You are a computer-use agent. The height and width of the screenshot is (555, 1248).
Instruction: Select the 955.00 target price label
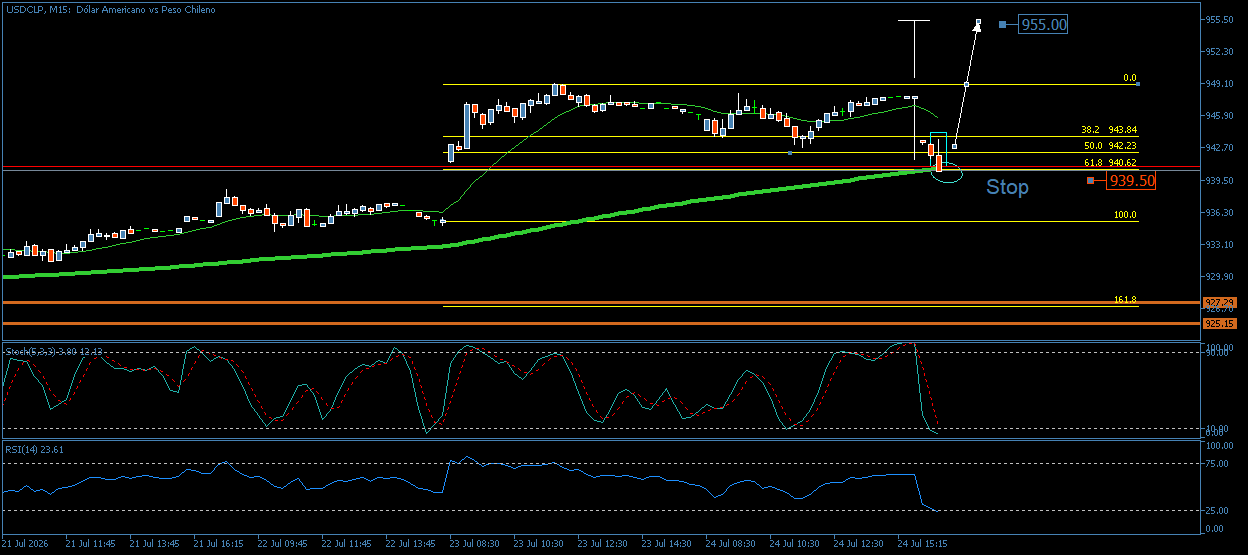click(x=1043, y=24)
